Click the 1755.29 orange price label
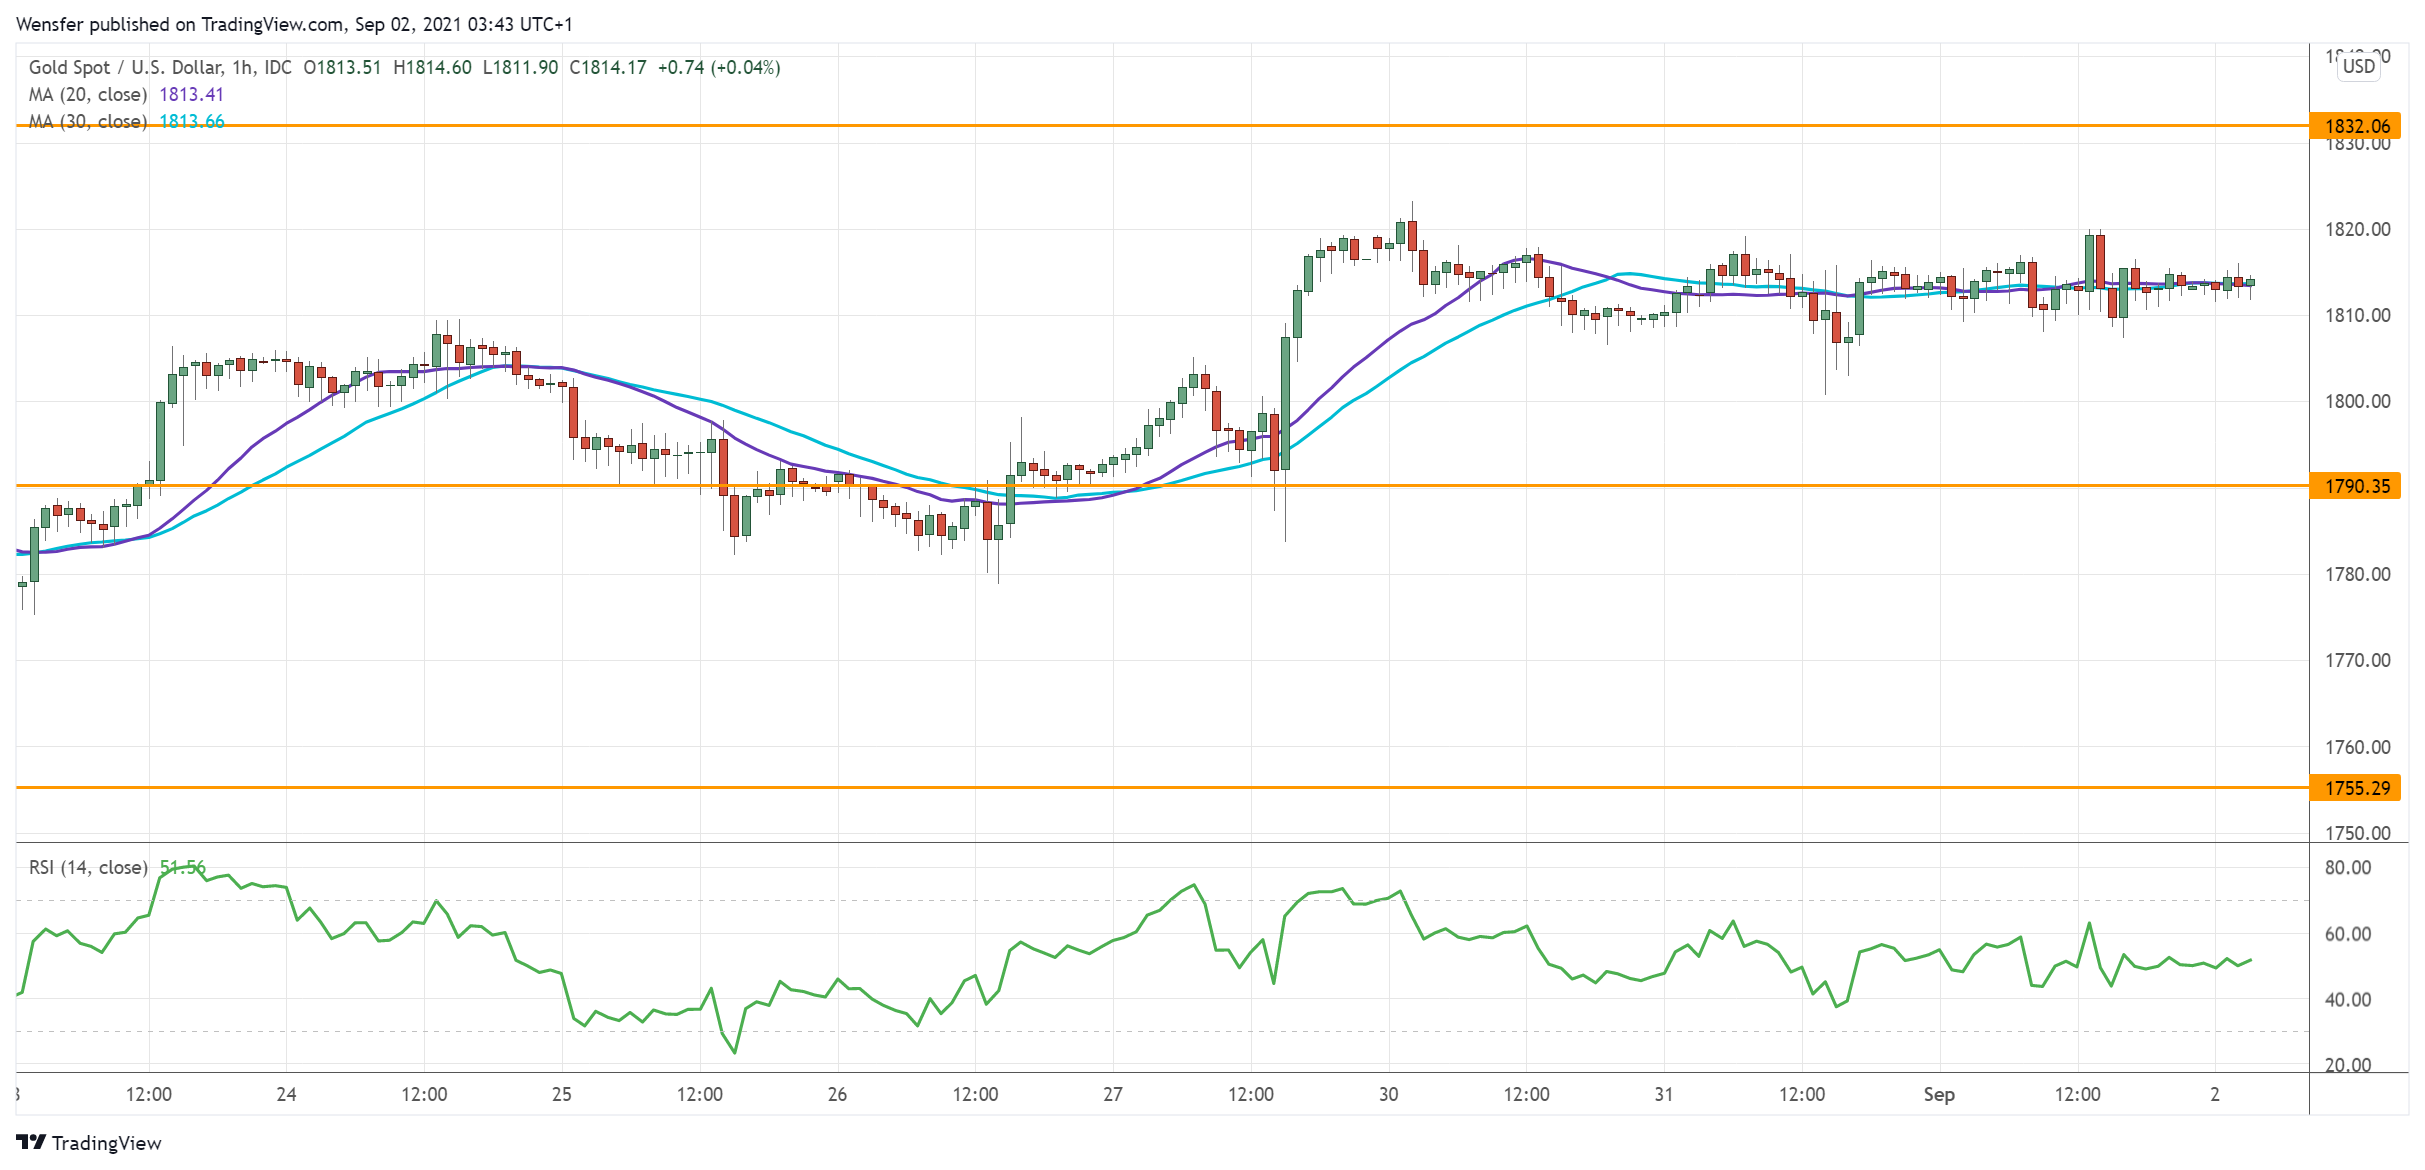This screenshot has height=1170, width=2425. coord(2356,788)
